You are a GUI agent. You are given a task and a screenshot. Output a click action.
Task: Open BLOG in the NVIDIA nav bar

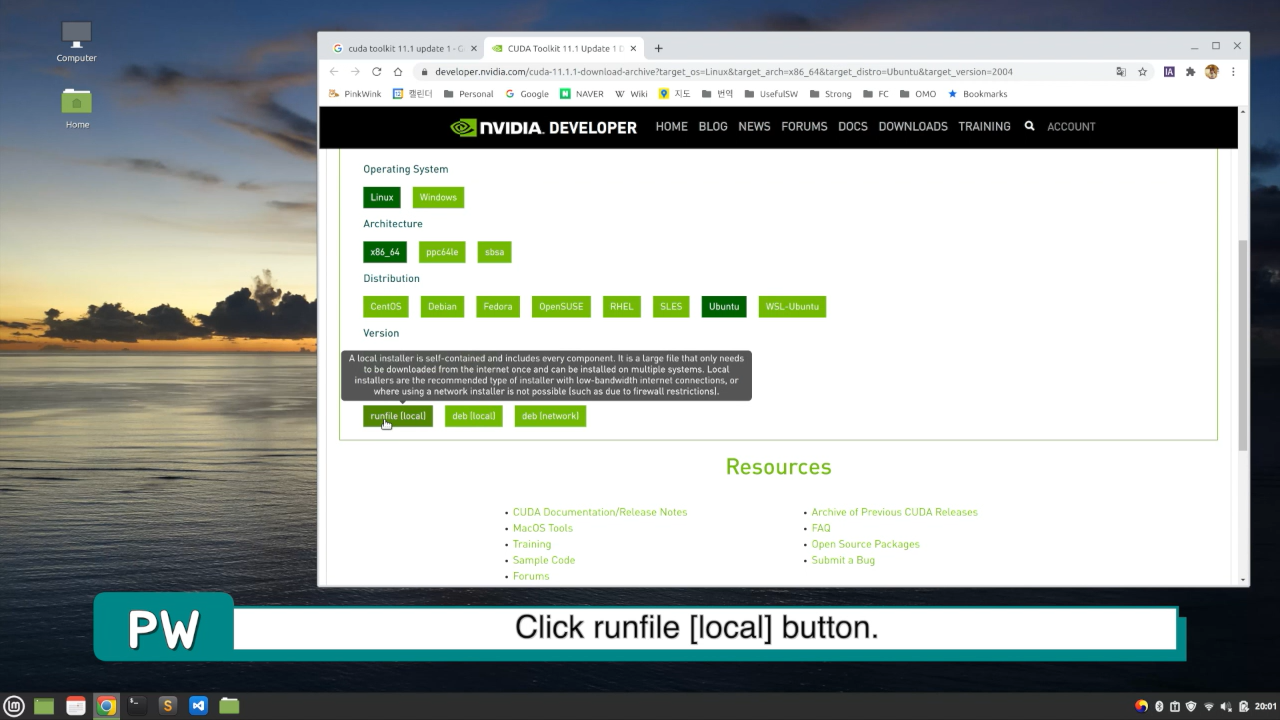pos(713,126)
